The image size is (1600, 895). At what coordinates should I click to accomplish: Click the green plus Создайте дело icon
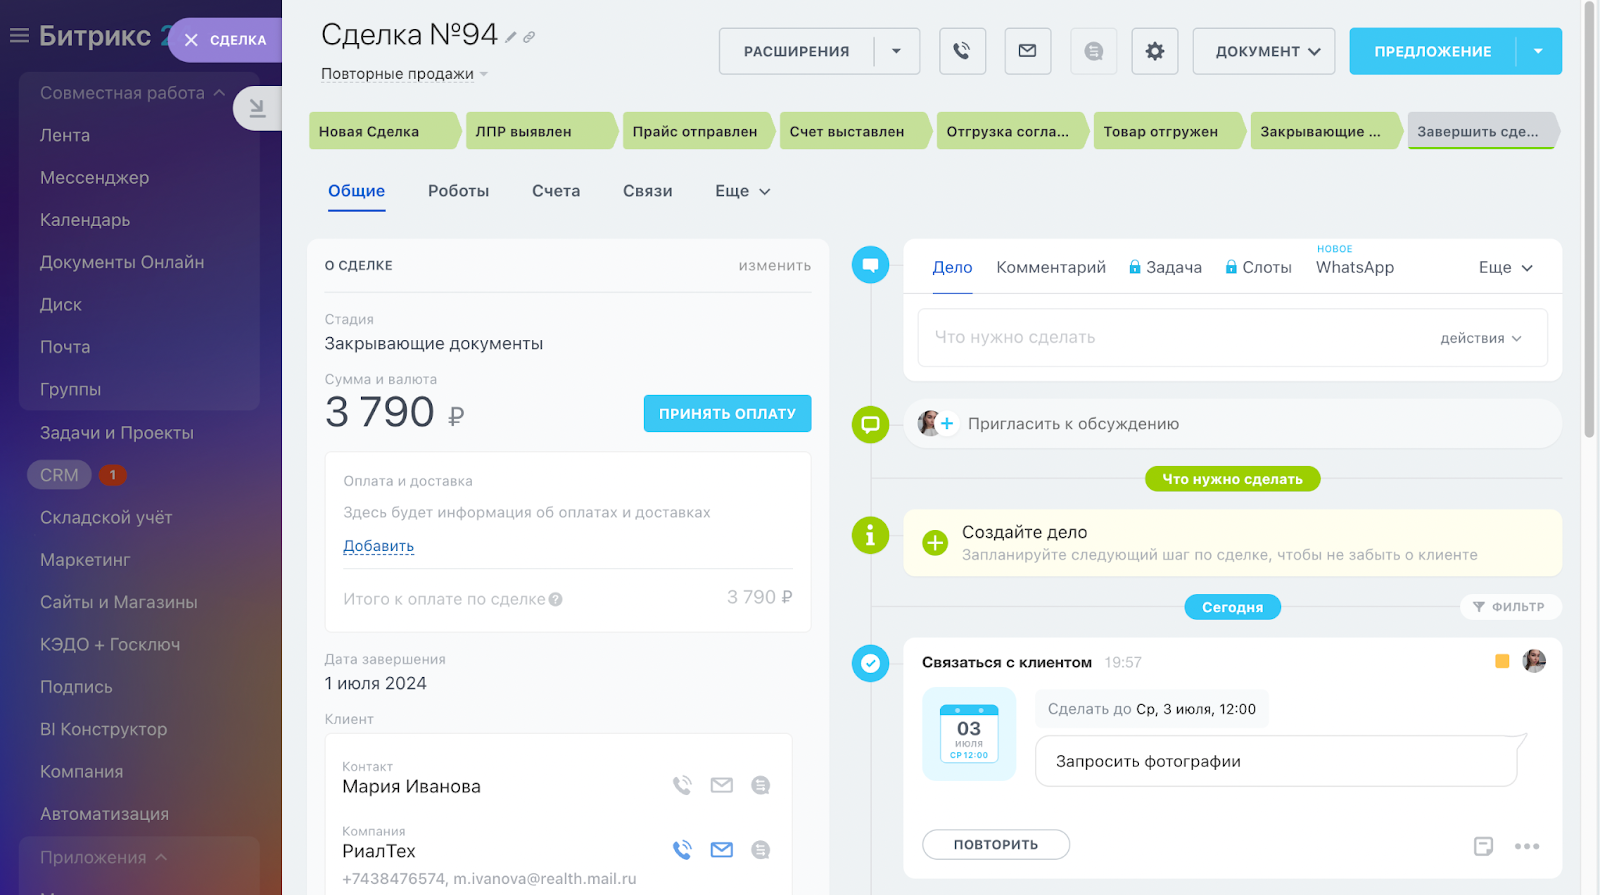click(935, 543)
